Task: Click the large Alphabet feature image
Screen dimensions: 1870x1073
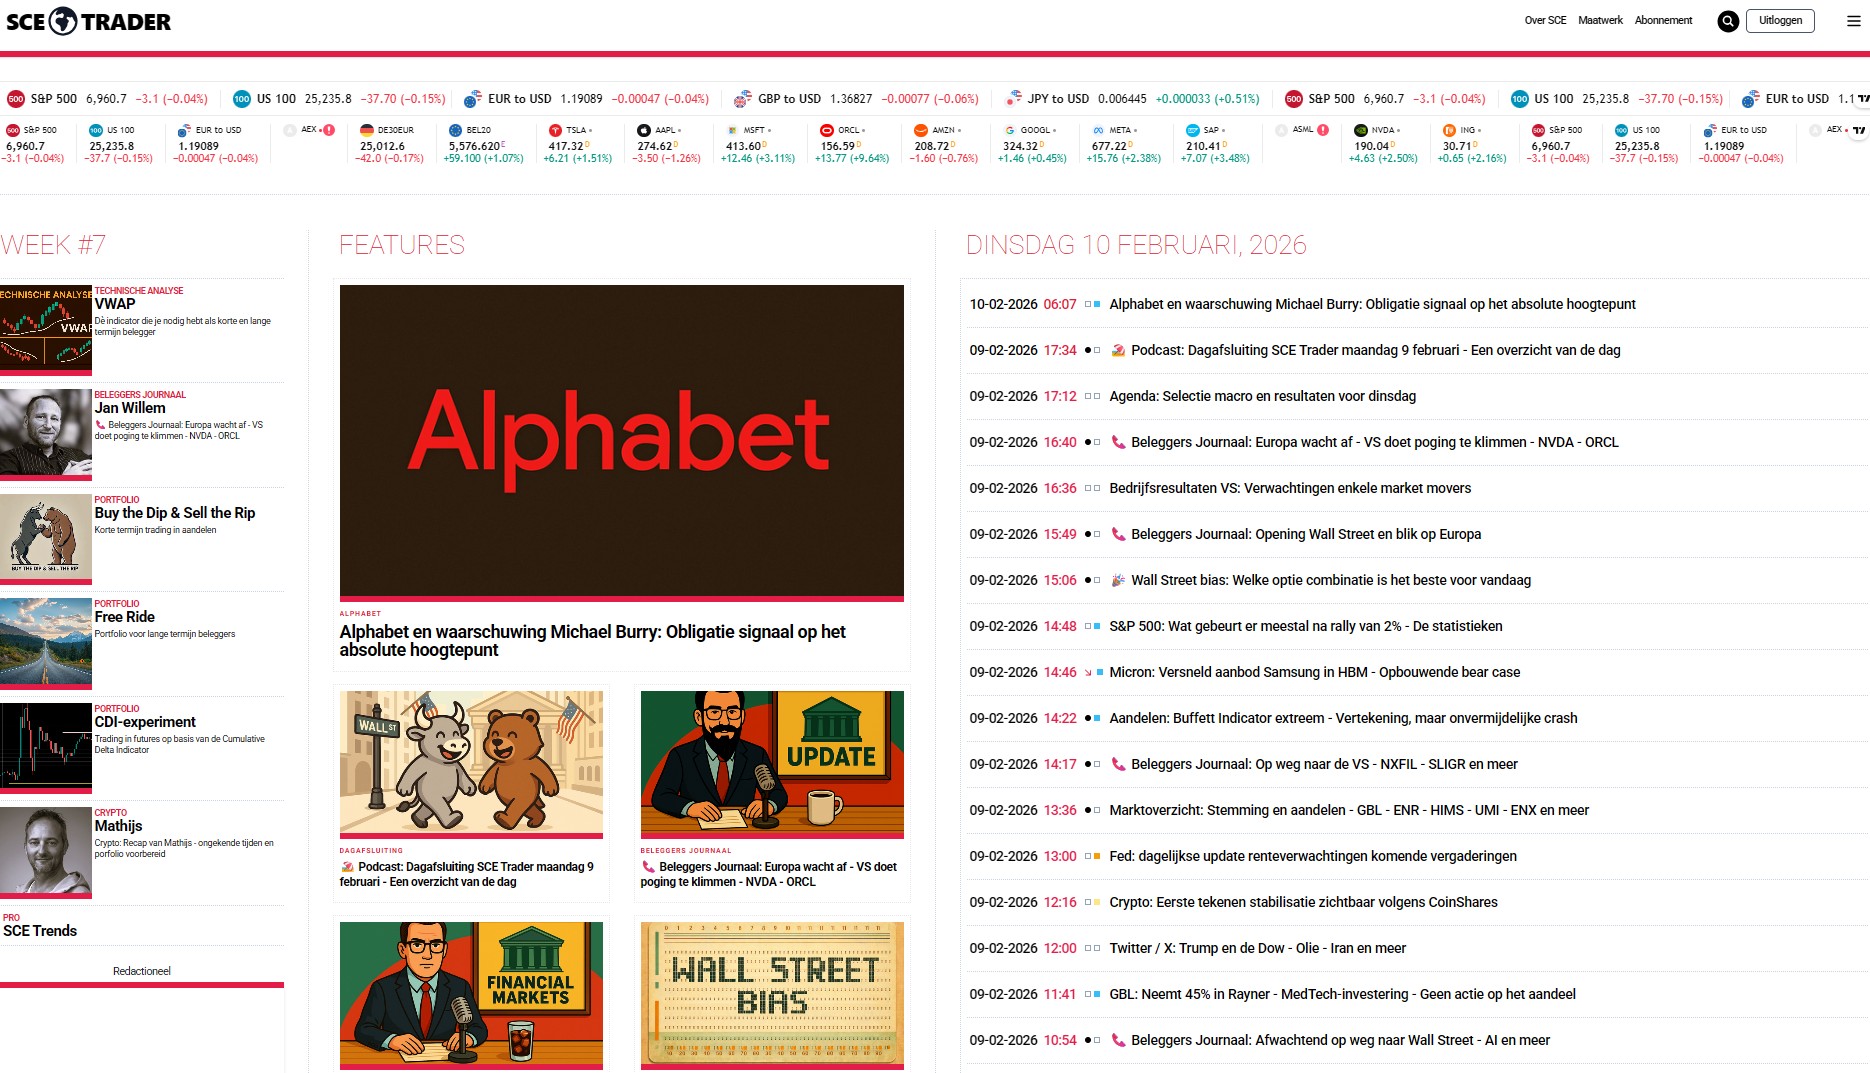Action: 622,442
